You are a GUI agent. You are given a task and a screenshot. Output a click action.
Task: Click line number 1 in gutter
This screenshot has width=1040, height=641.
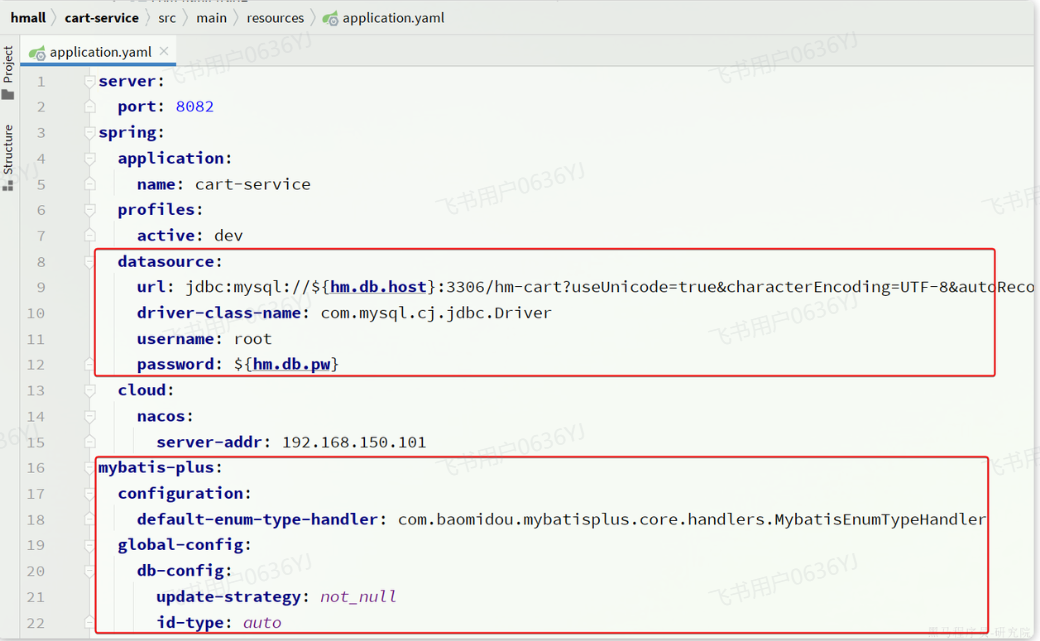point(41,82)
